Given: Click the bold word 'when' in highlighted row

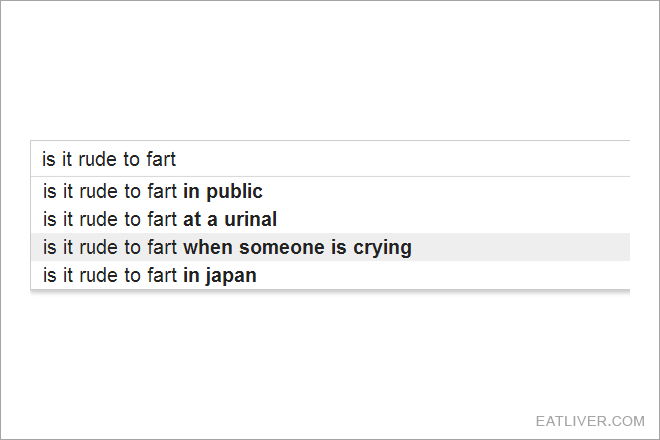Looking at the screenshot, I should click(208, 247).
